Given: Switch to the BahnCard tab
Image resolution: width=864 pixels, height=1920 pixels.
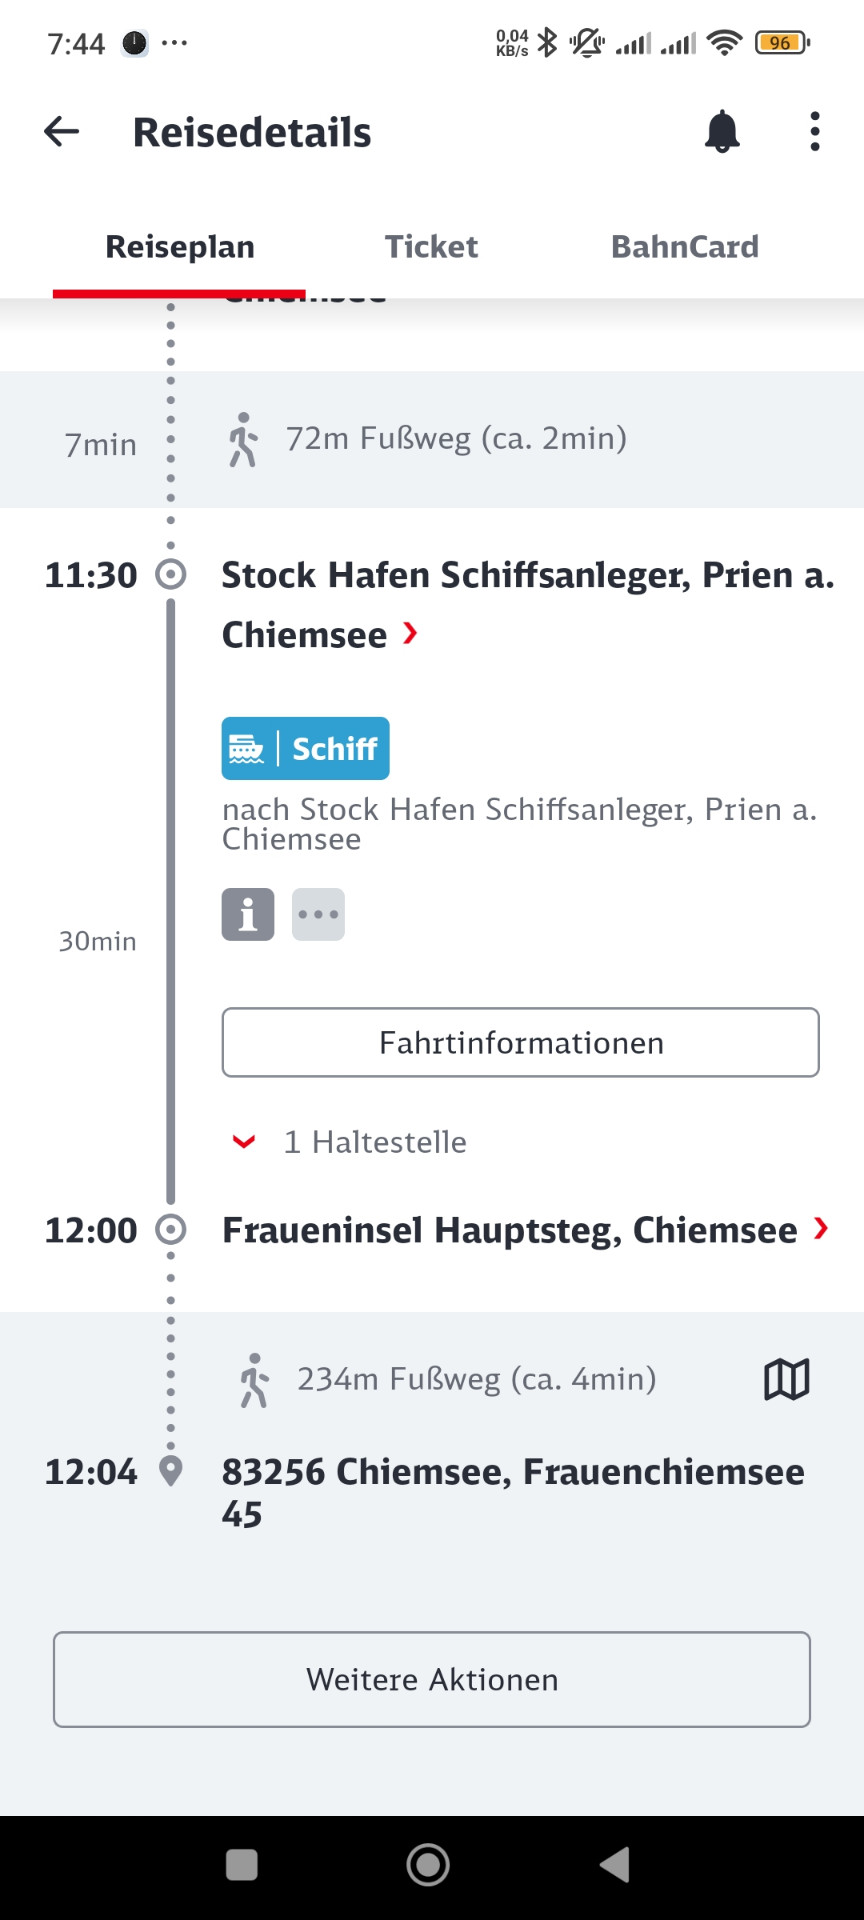Looking at the screenshot, I should tap(685, 247).
